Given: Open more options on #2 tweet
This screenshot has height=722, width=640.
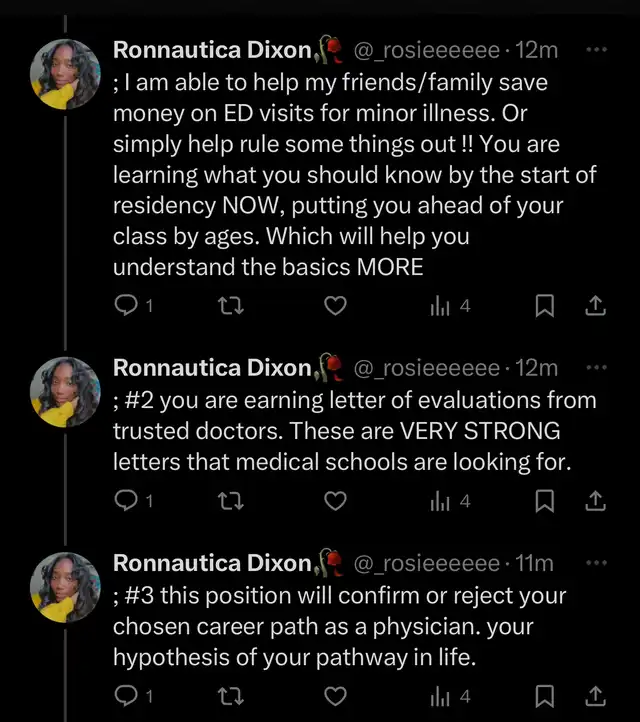Looking at the screenshot, I should click(595, 367).
